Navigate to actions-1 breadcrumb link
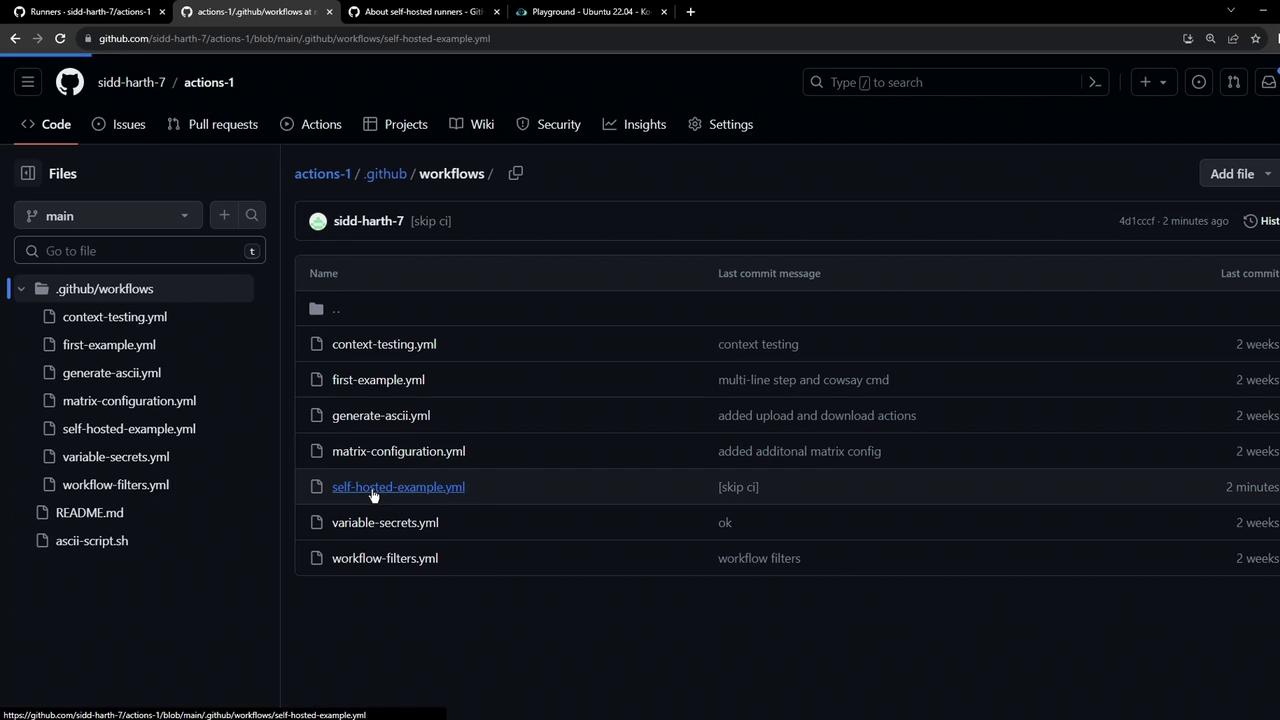 point(323,174)
